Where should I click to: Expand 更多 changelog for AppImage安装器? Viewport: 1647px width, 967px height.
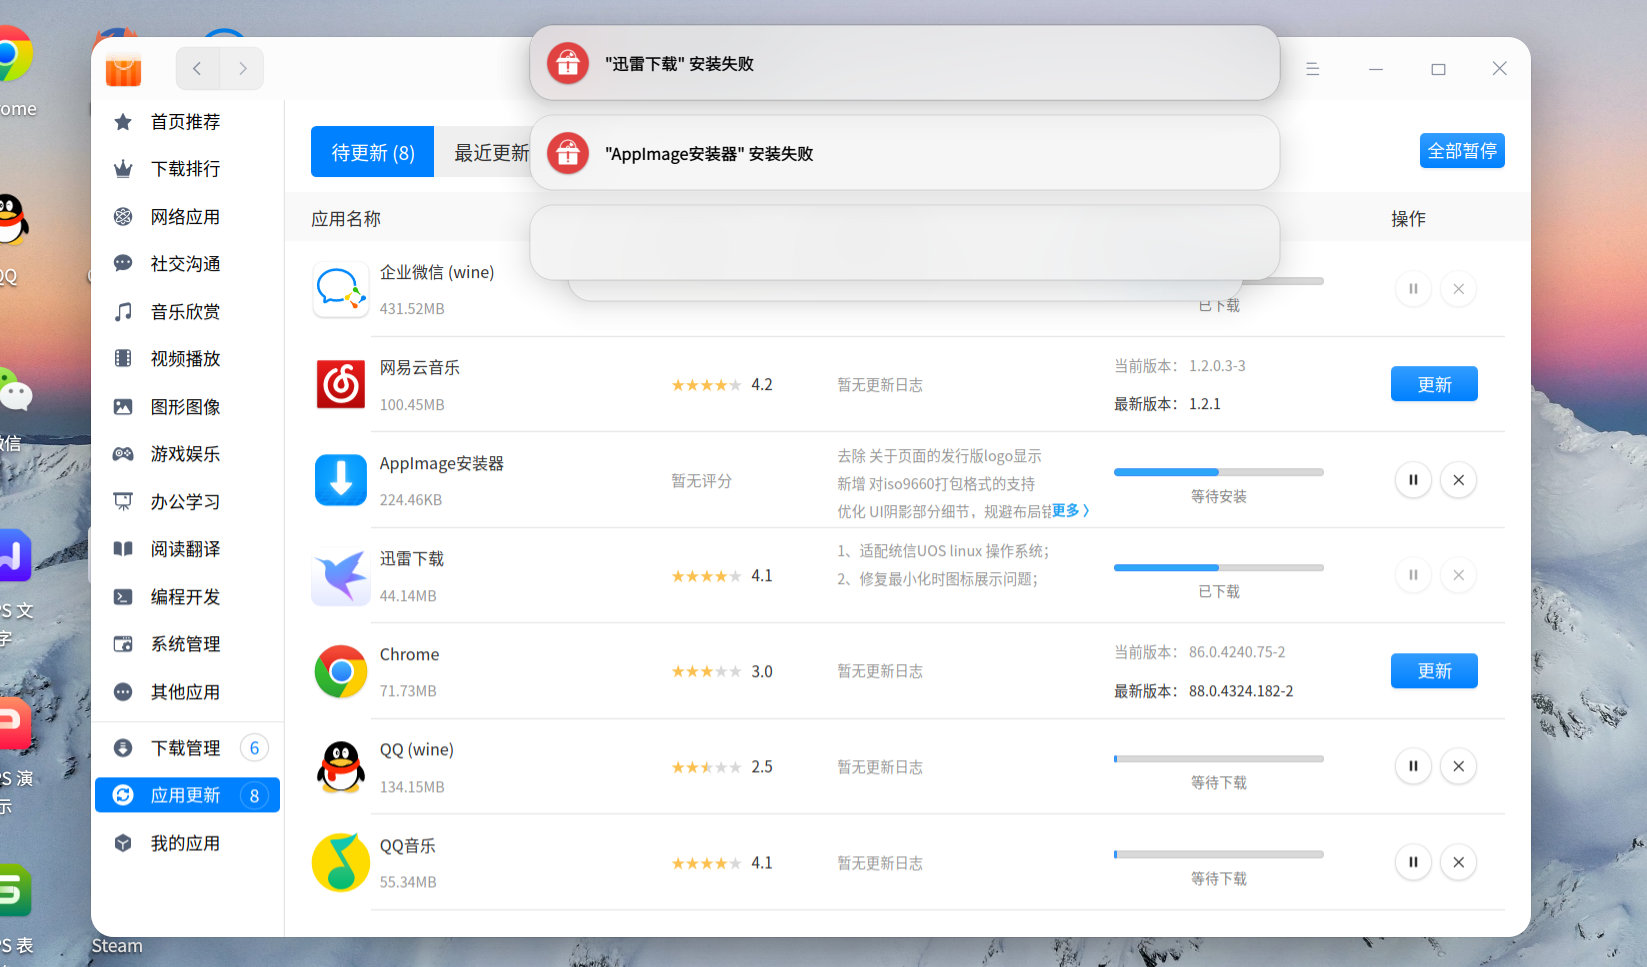coord(1070,511)
